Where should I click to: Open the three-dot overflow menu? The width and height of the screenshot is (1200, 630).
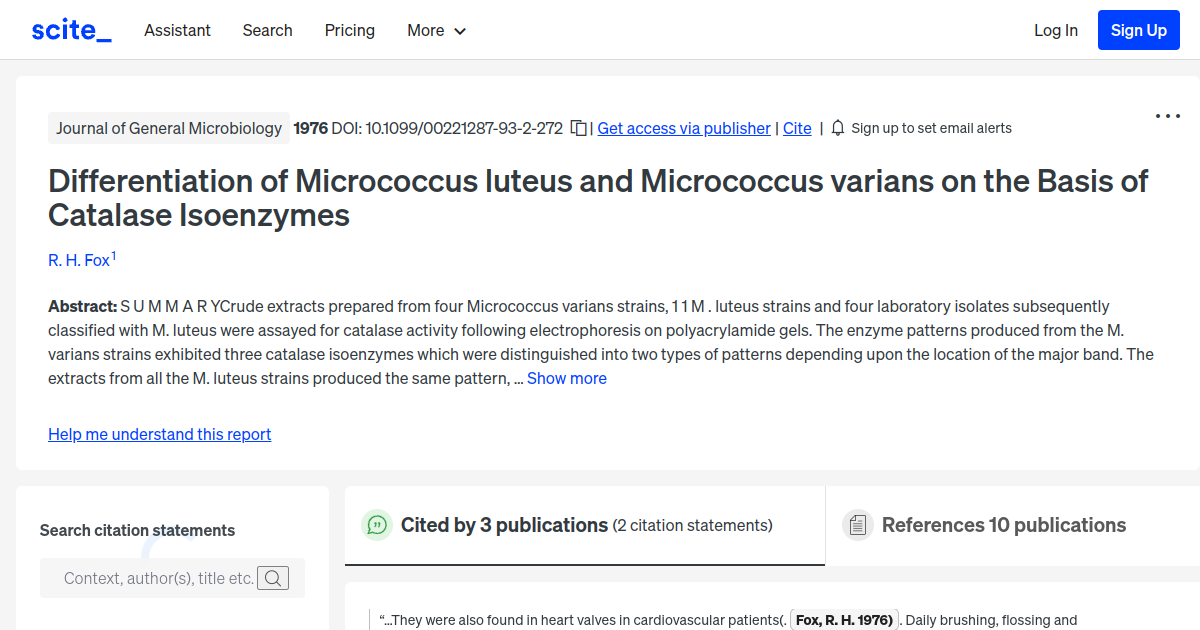click(x=1167, y=117)
